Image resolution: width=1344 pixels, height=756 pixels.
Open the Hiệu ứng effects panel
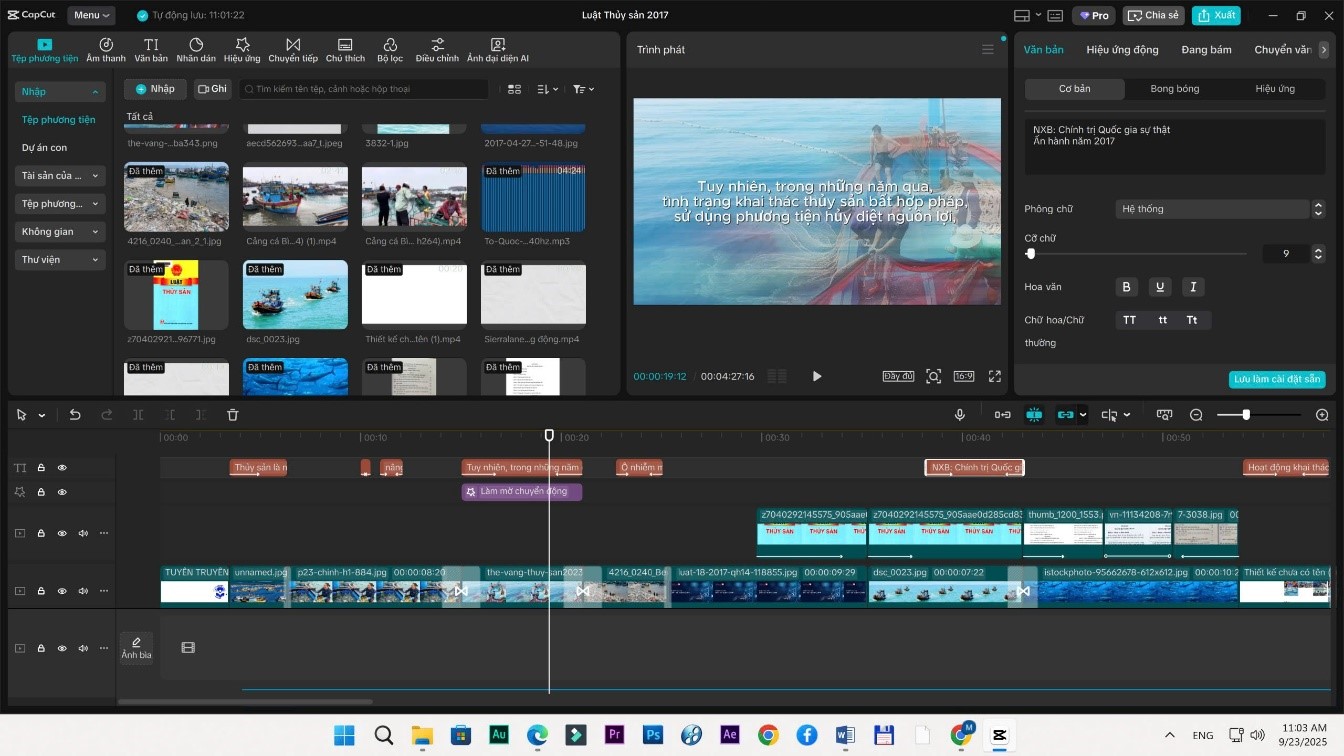241,50
